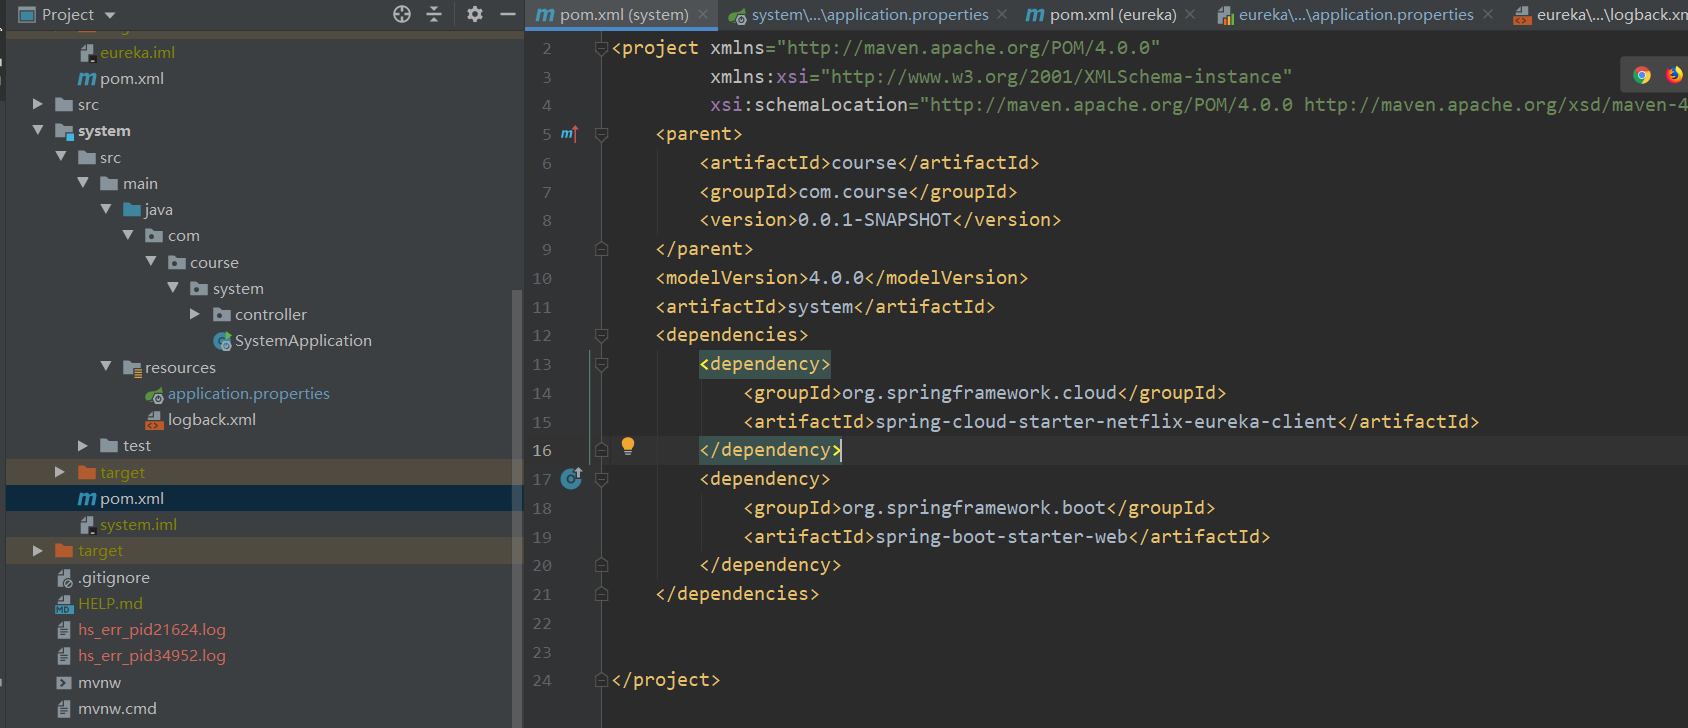Viewport: 1688px width, 728px height.
Task: Switch to eureka application.properties tab
Action: (1355, 15)
